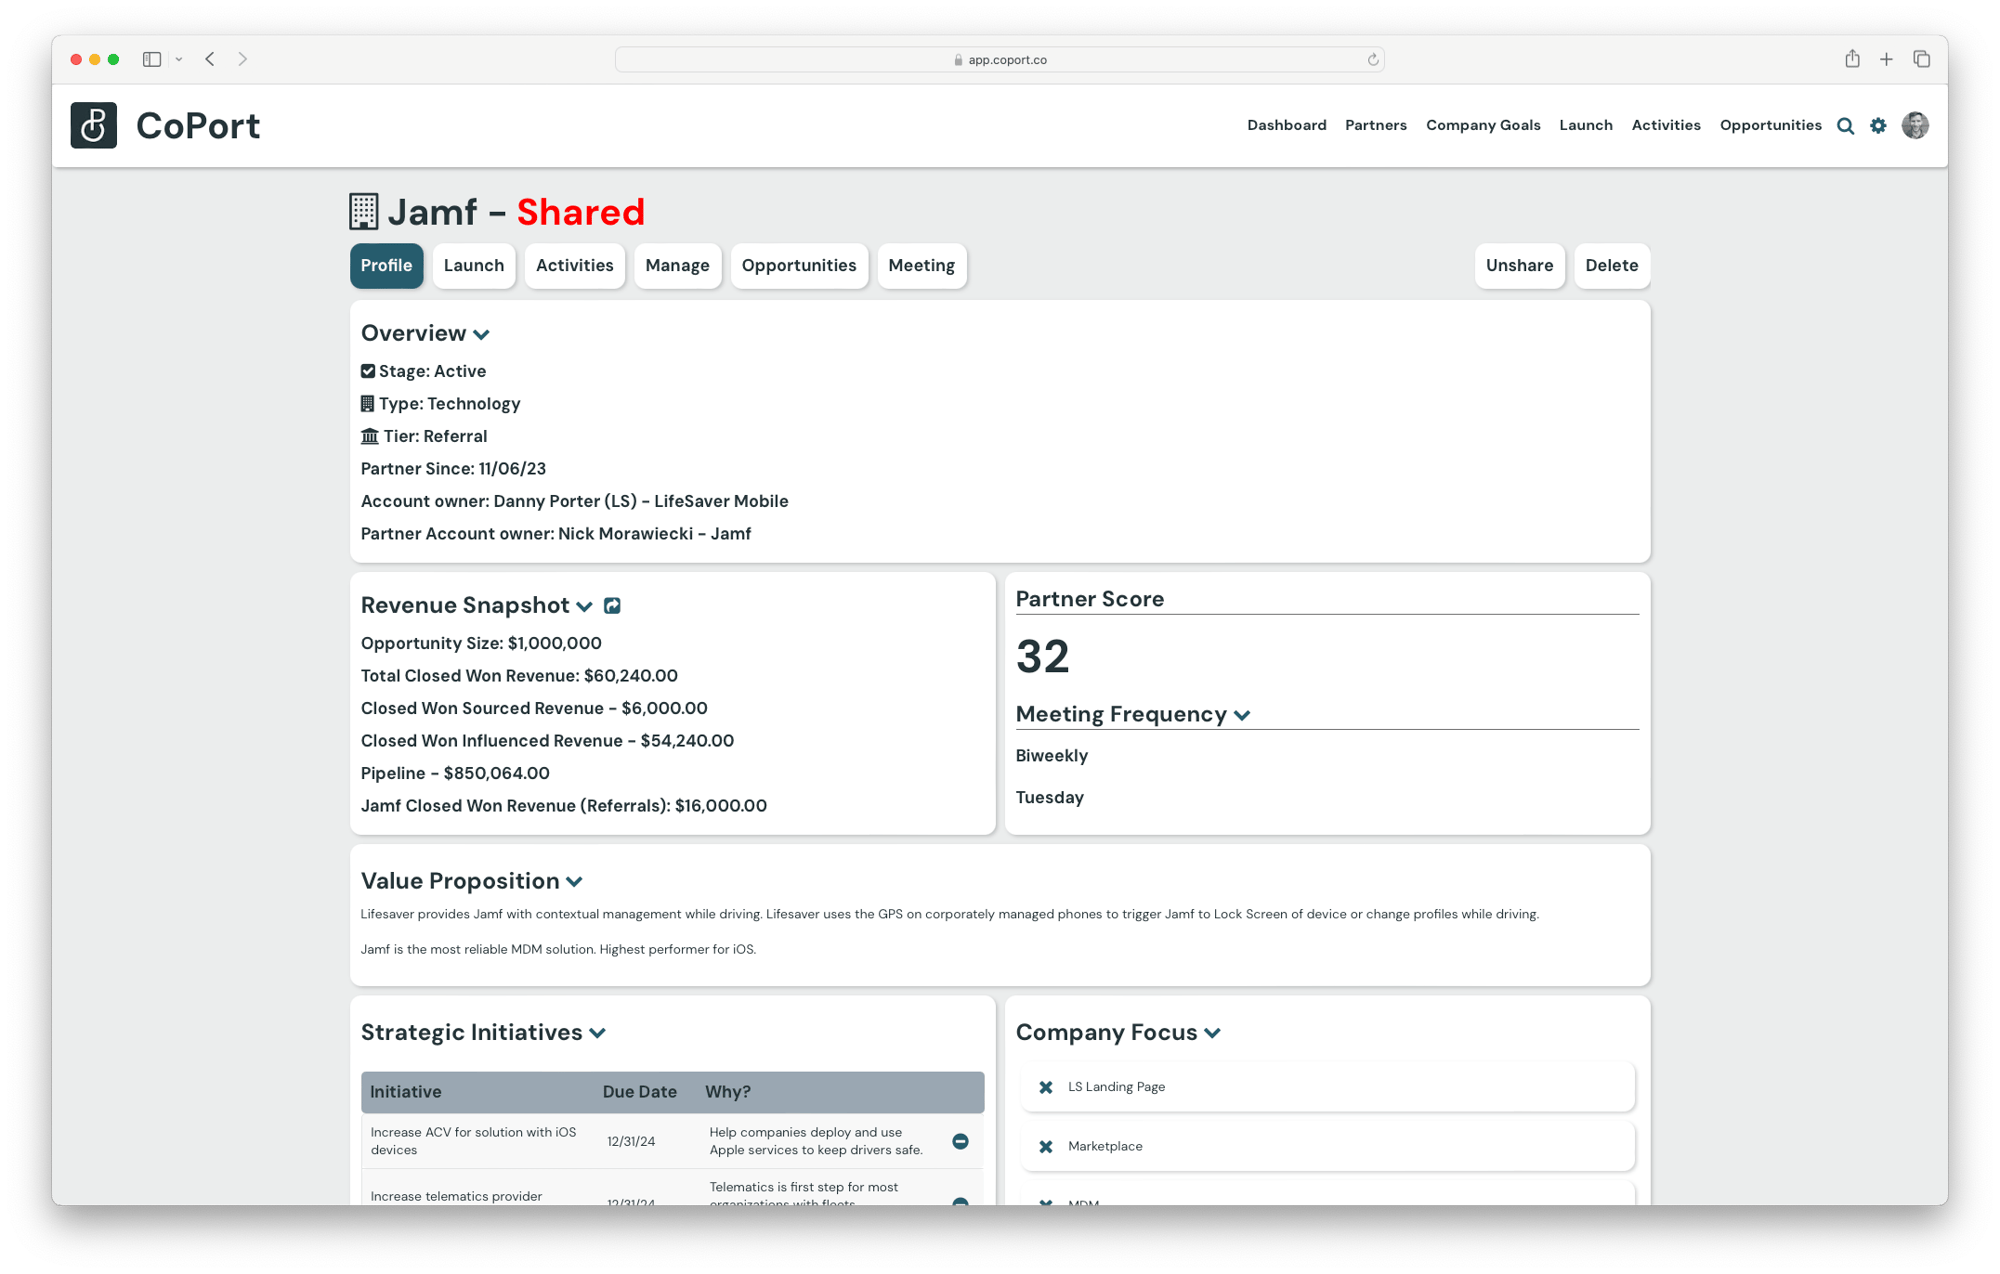Open settings via the gear icon

(1878, 126)
